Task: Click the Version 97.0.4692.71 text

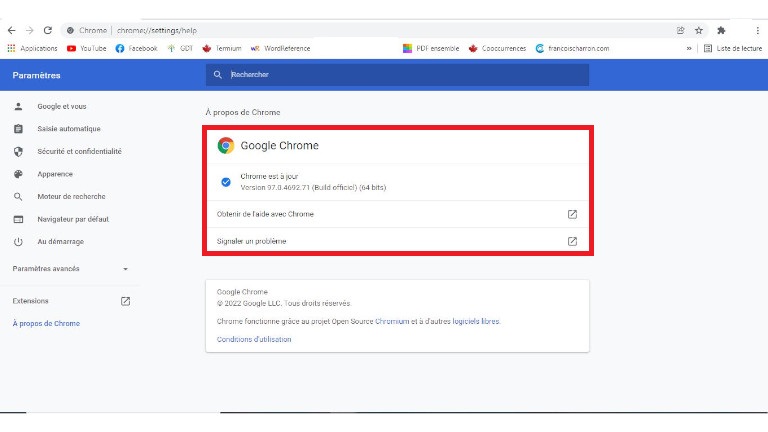Action: click(x=313, y=188)
